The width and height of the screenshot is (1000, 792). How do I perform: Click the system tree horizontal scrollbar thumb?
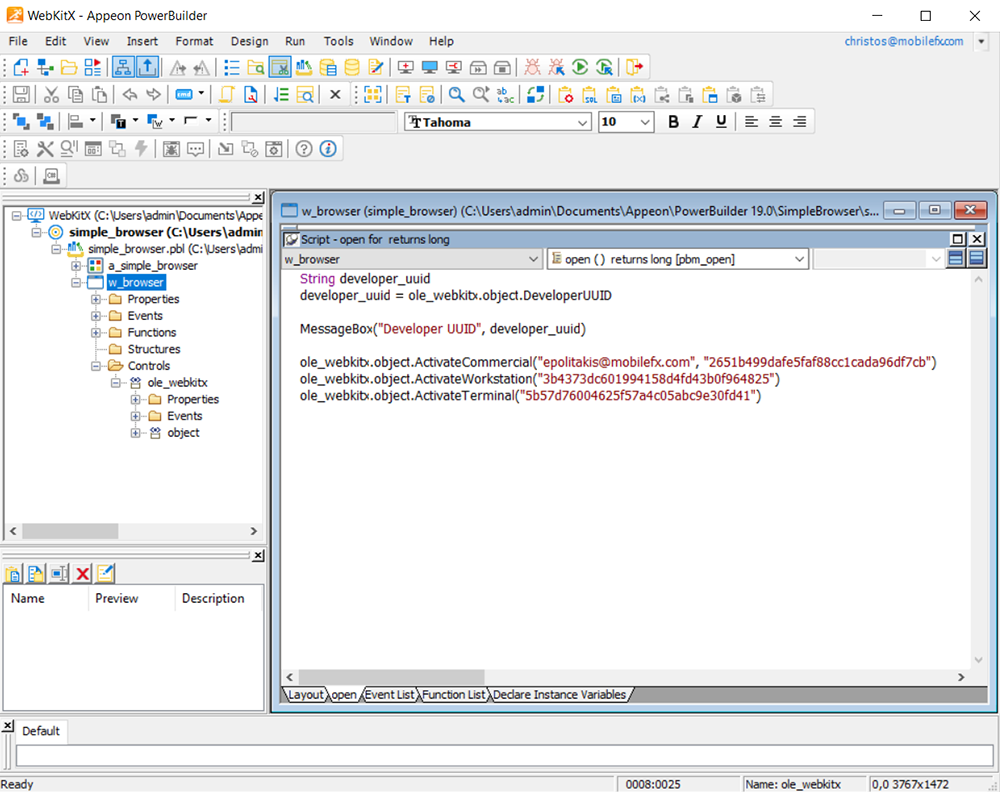(x=70, y=531)
